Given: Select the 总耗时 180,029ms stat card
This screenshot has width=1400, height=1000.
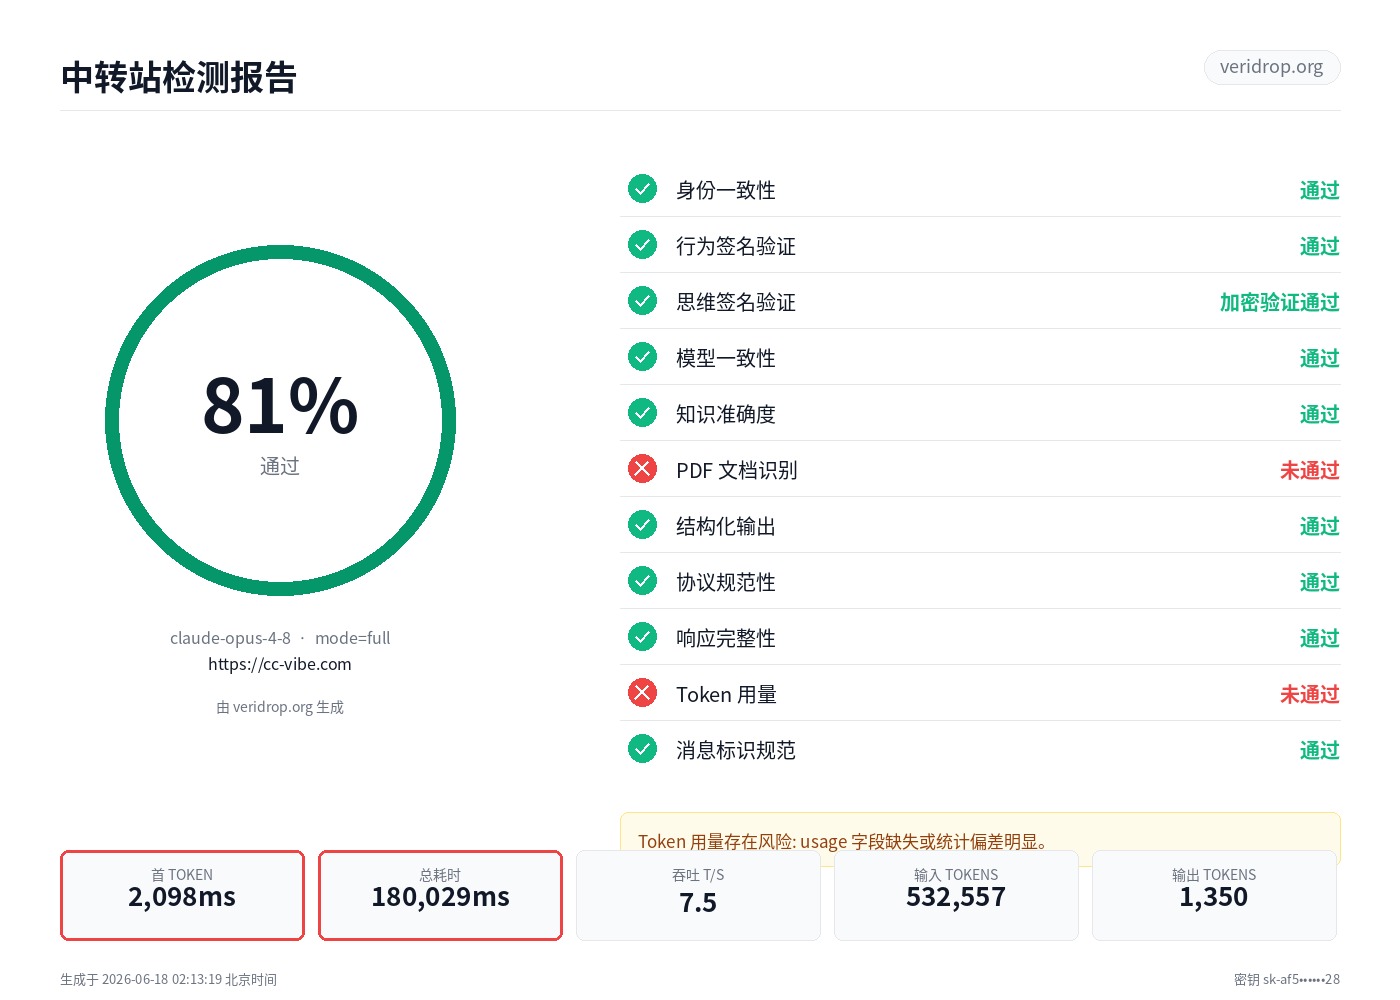Looking at the screenshot, I should [440, 895].
